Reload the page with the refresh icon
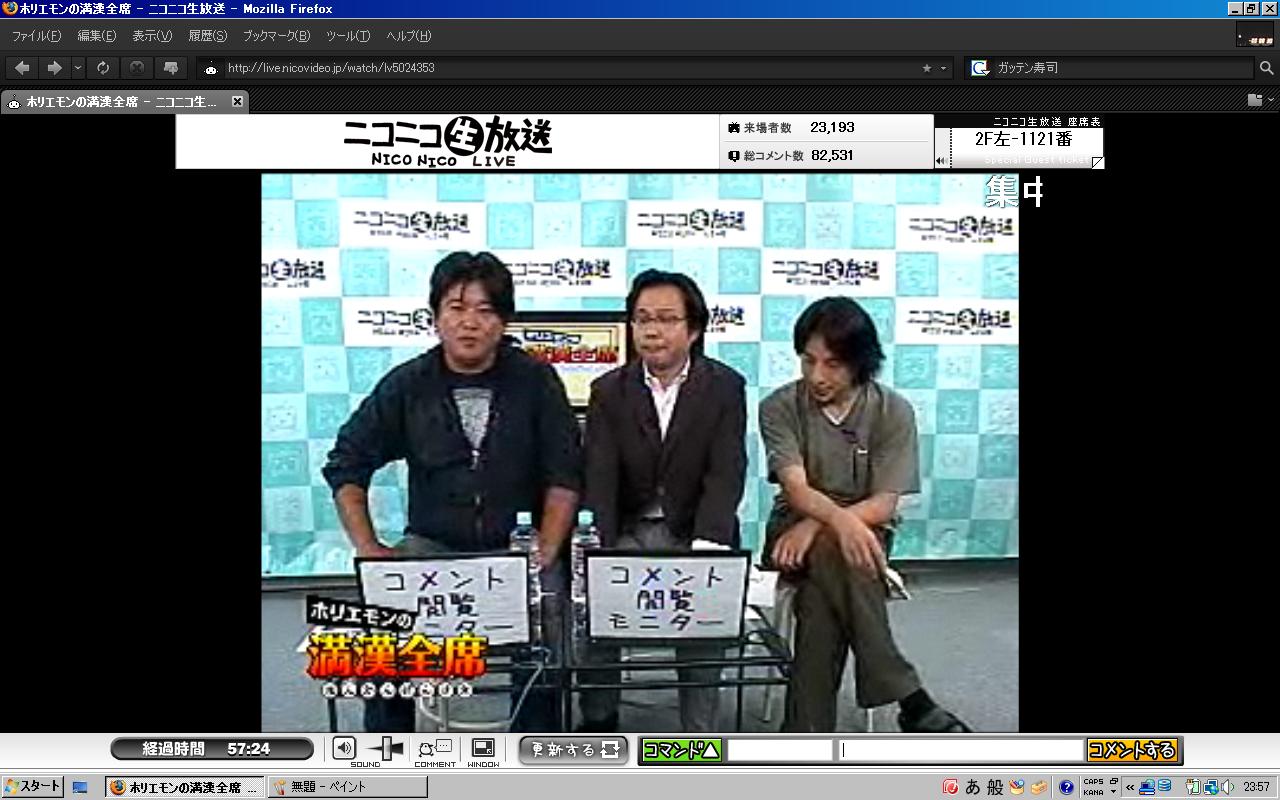 [x=103, y=68]
